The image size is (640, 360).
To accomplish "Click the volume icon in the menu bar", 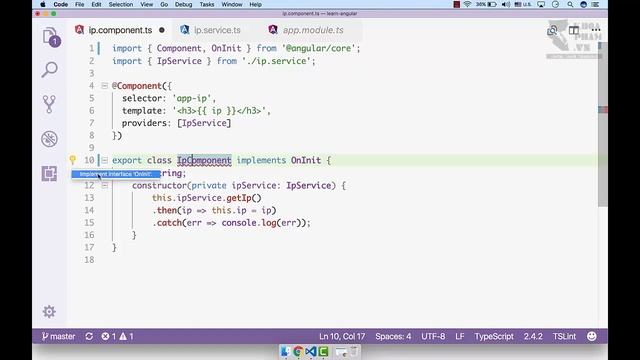I will tap(506, 4).
